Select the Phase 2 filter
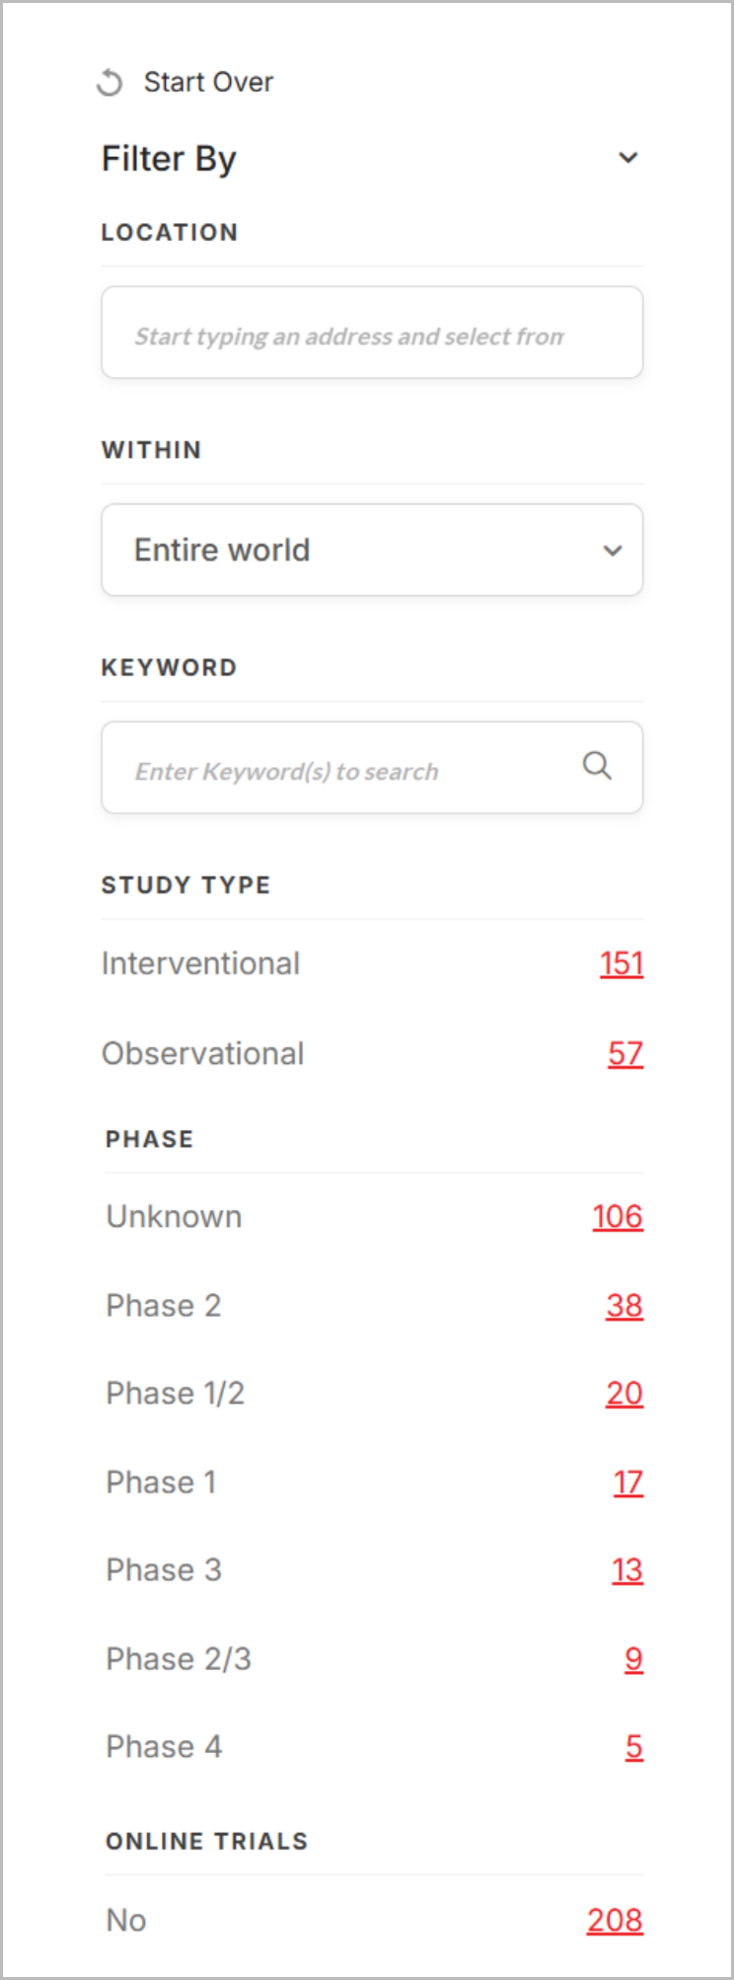 coord(163,1306)
